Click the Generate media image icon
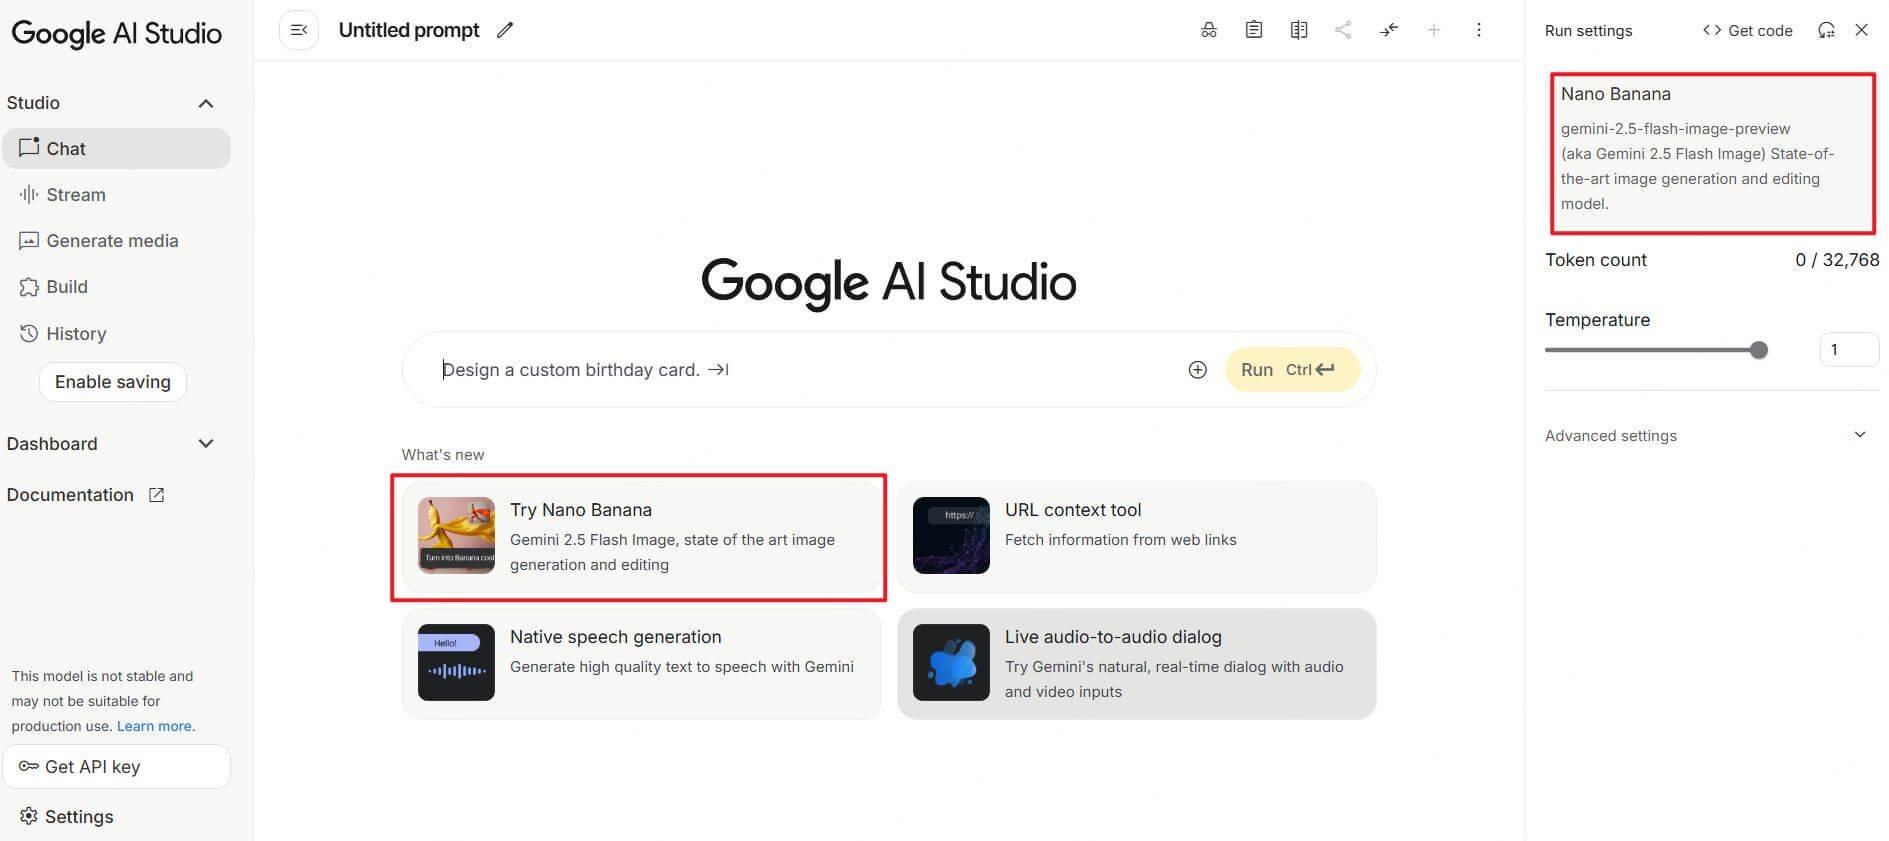The width and height of the screenshot is (1889, 841). click(x=29, y=240)
